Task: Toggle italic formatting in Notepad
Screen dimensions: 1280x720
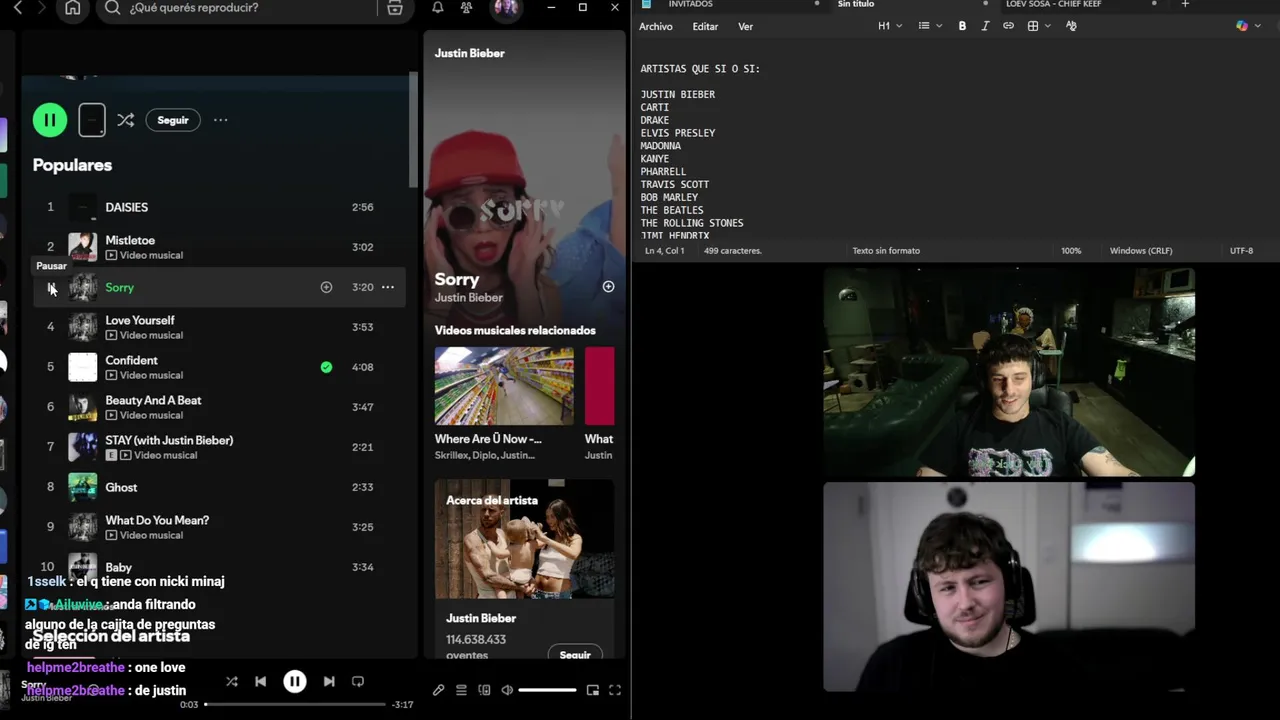Action: coord(985,26)
